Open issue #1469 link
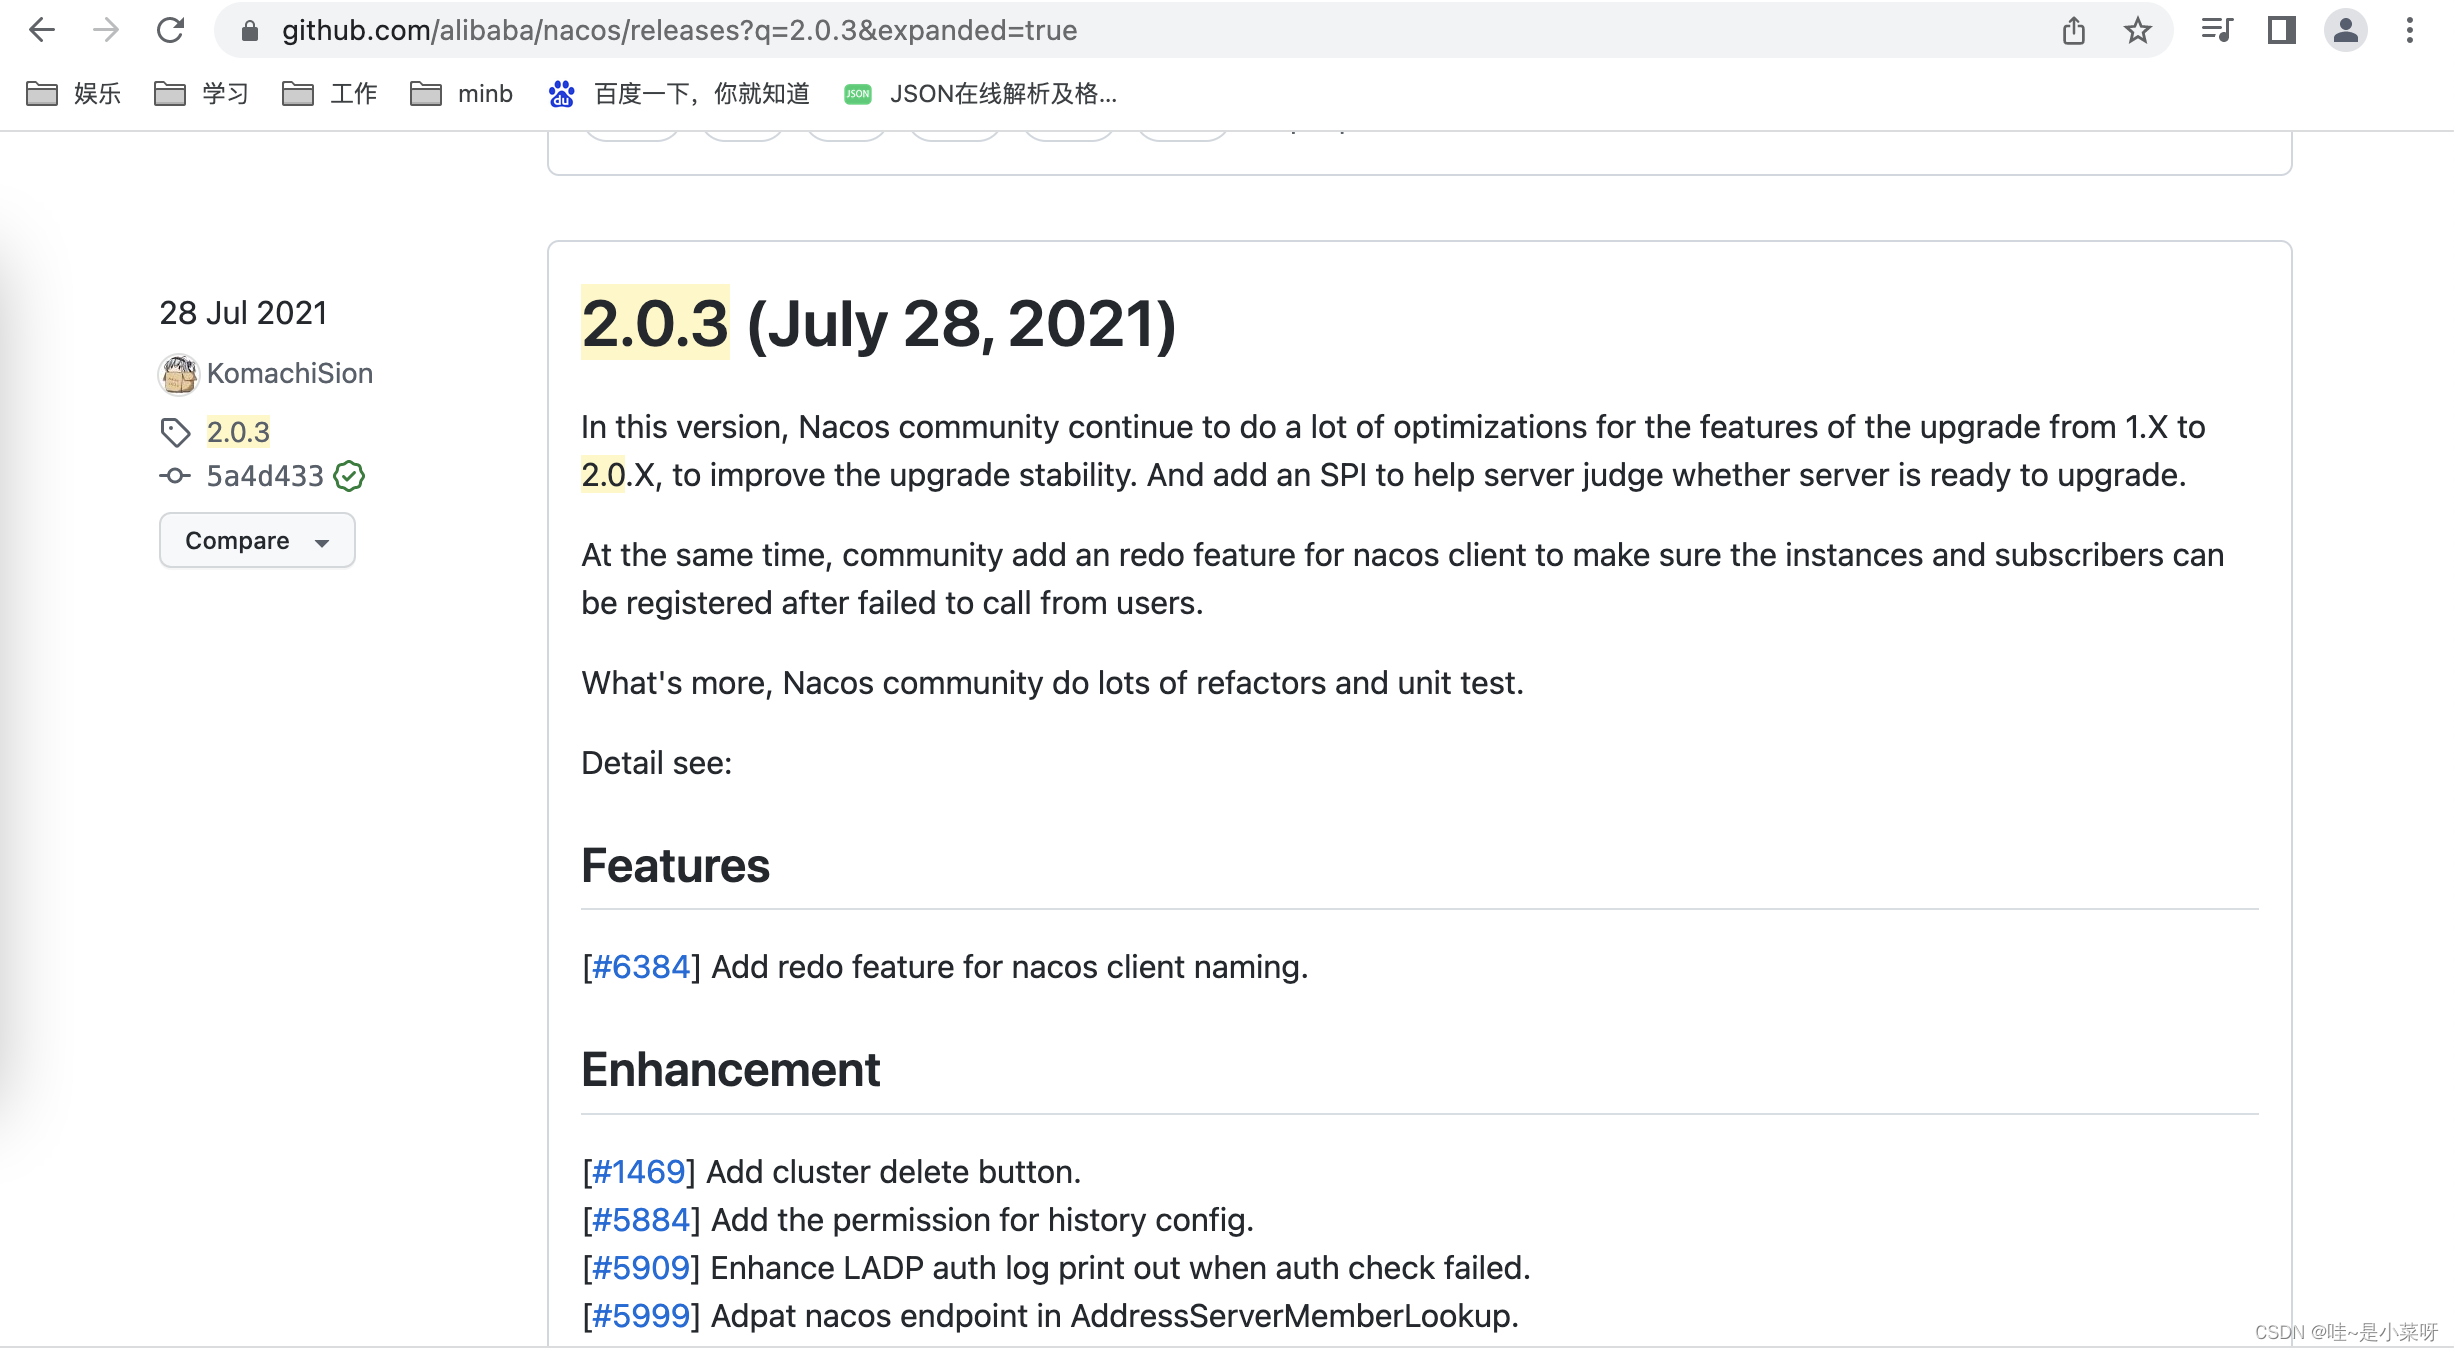 639,1172
